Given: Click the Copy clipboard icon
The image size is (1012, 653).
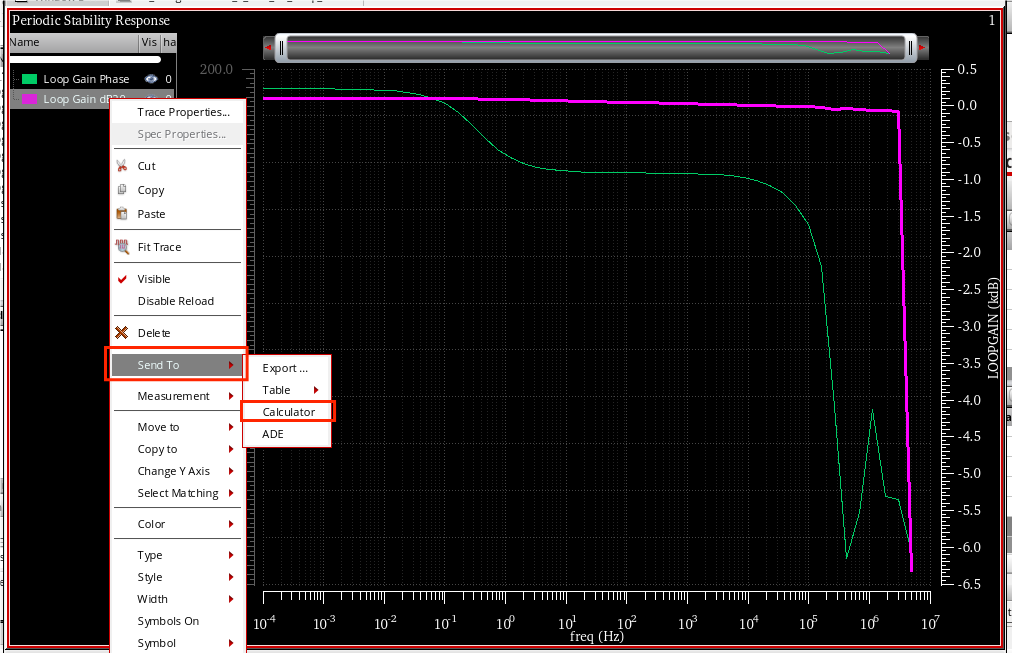Looking at the screenshot, I should point(121,190).
